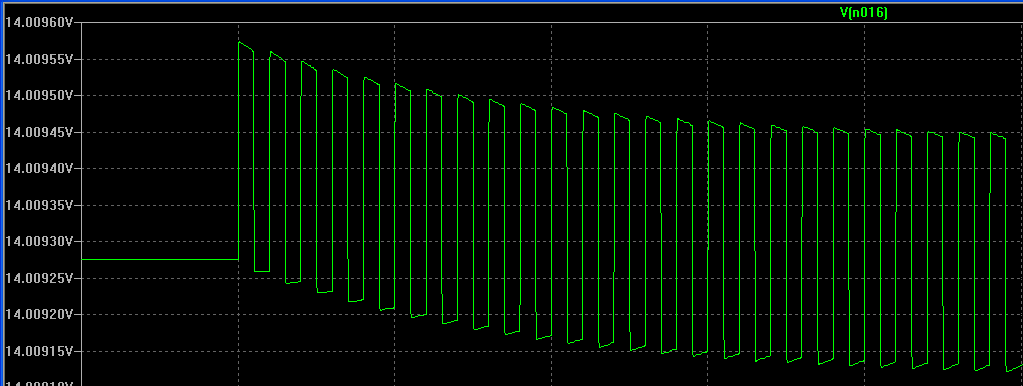Screen dimensions: 1023x386
Task: Click empty plot area above the flat trace
Action: pos(160,143)
